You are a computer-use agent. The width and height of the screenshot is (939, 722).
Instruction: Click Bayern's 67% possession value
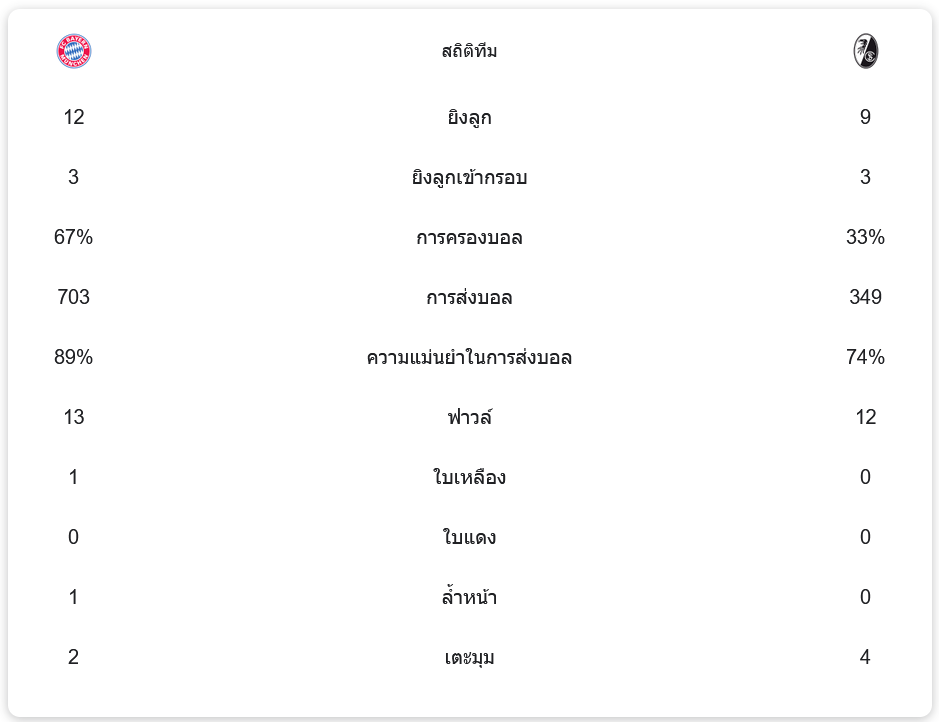(74, 238)
